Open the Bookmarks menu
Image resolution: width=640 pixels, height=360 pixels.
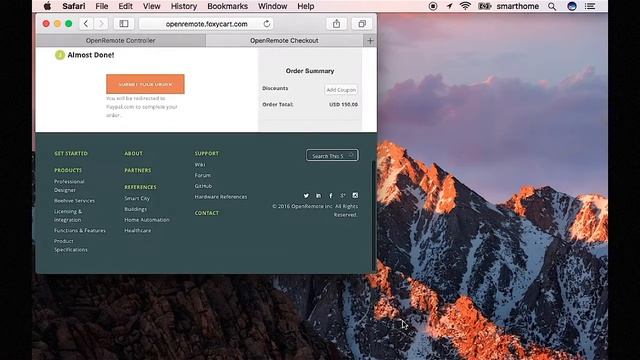[x=227, y=6]
